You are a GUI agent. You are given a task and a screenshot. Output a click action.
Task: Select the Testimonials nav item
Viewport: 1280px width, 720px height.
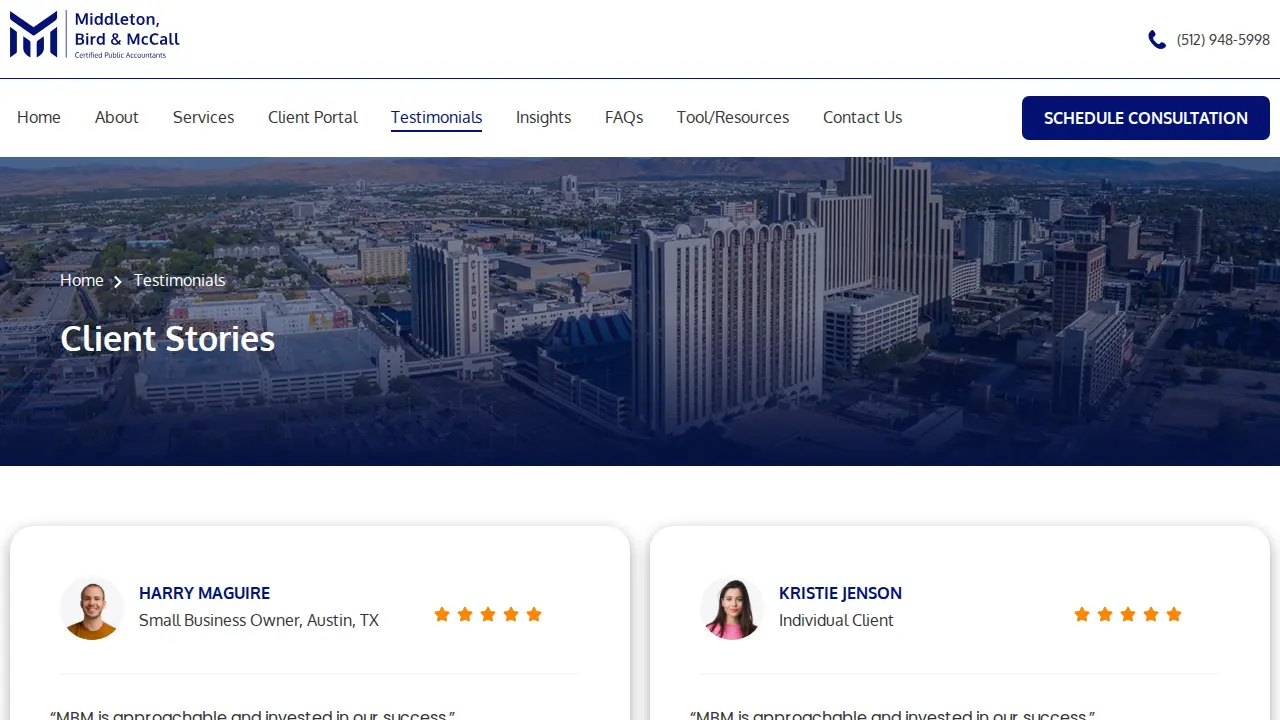tap(436, 118)
